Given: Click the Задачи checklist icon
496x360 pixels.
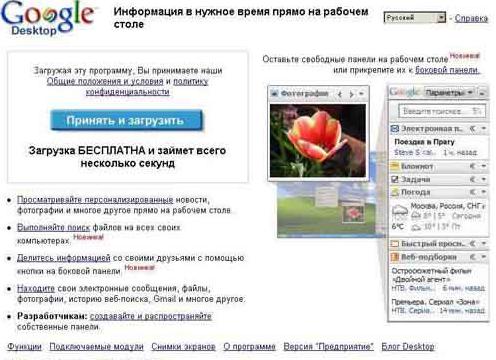Looking at the screenshot, I should (395, 179).
